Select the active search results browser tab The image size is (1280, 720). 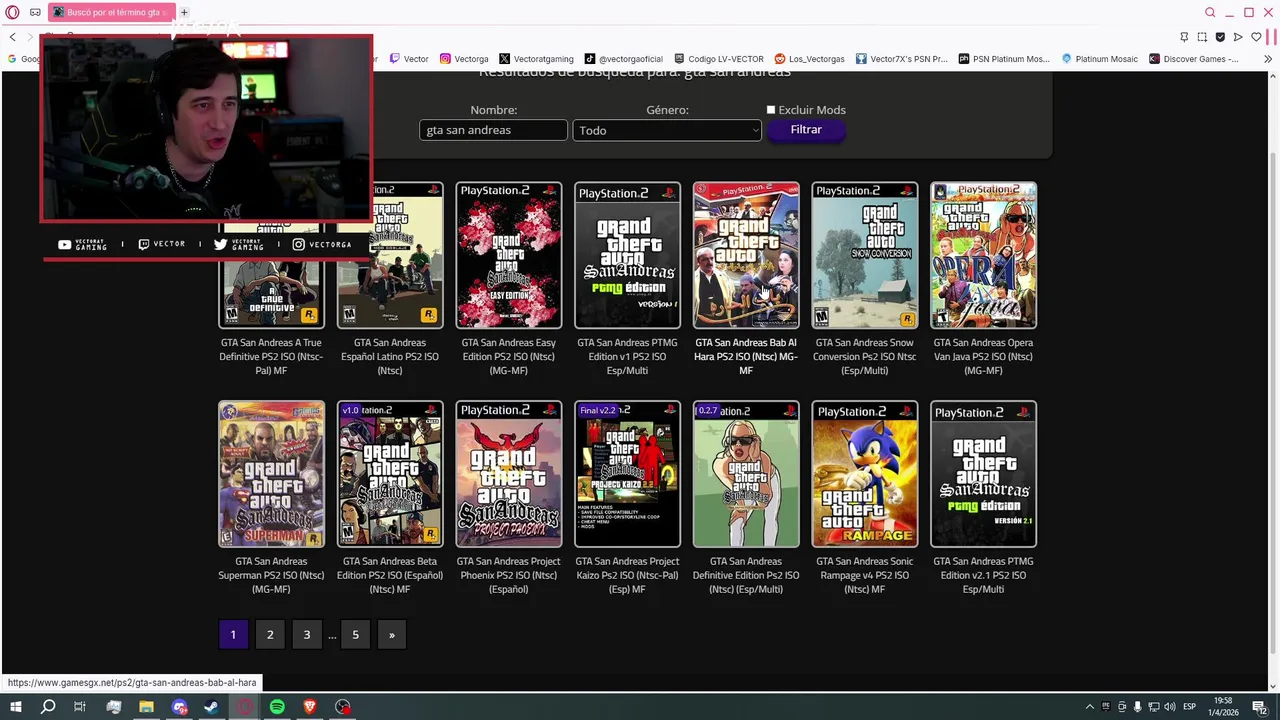click(x=111, y=12)
